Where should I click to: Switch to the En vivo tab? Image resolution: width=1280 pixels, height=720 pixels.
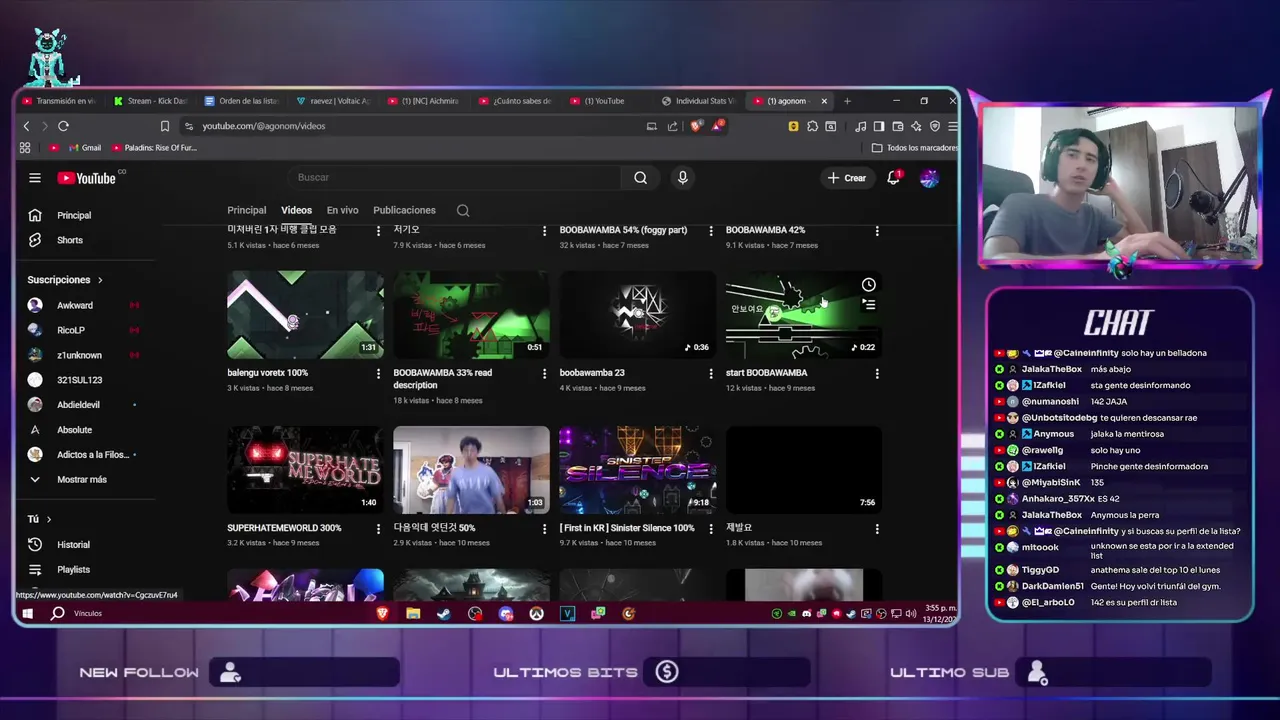tap(342, 210)
